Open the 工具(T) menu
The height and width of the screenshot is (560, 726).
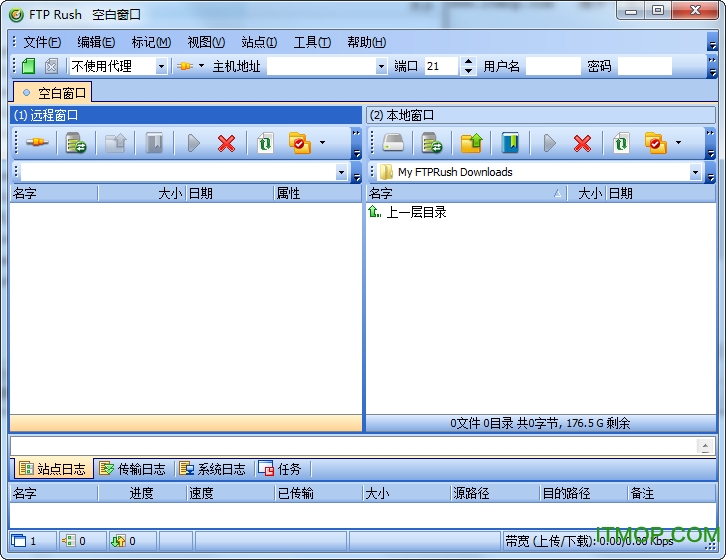312,42
